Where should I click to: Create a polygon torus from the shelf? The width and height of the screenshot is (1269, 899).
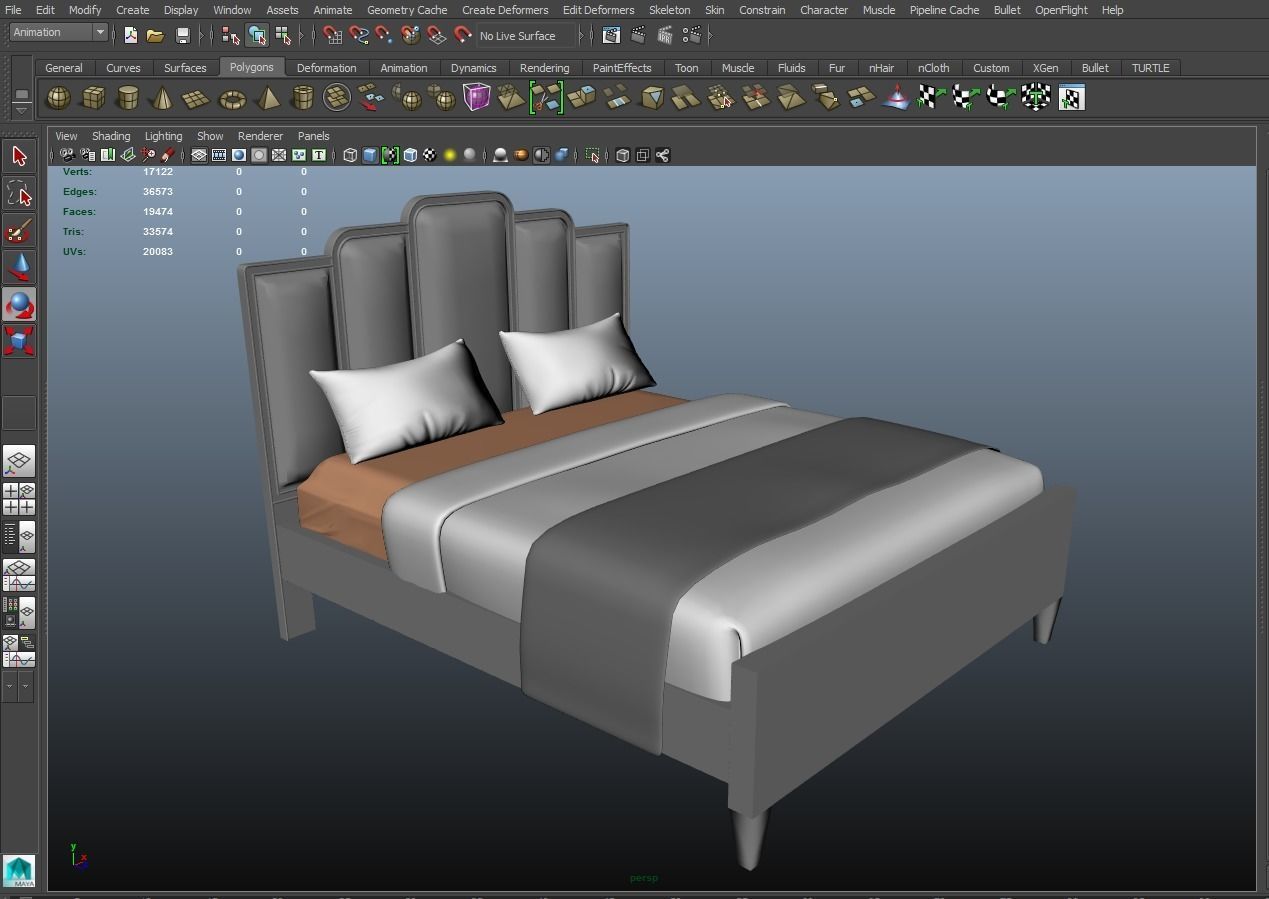232,98
